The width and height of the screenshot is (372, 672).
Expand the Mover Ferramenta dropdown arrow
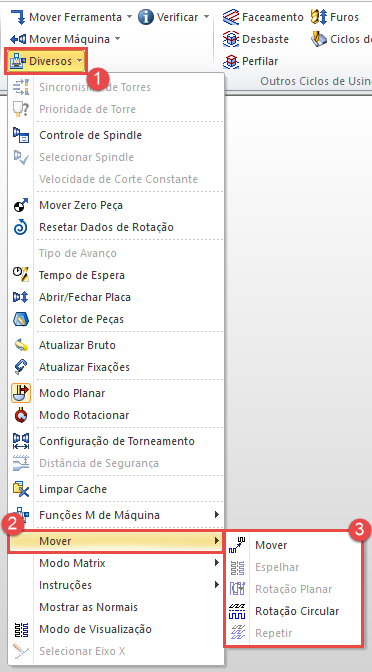click(x=129, y=17)
